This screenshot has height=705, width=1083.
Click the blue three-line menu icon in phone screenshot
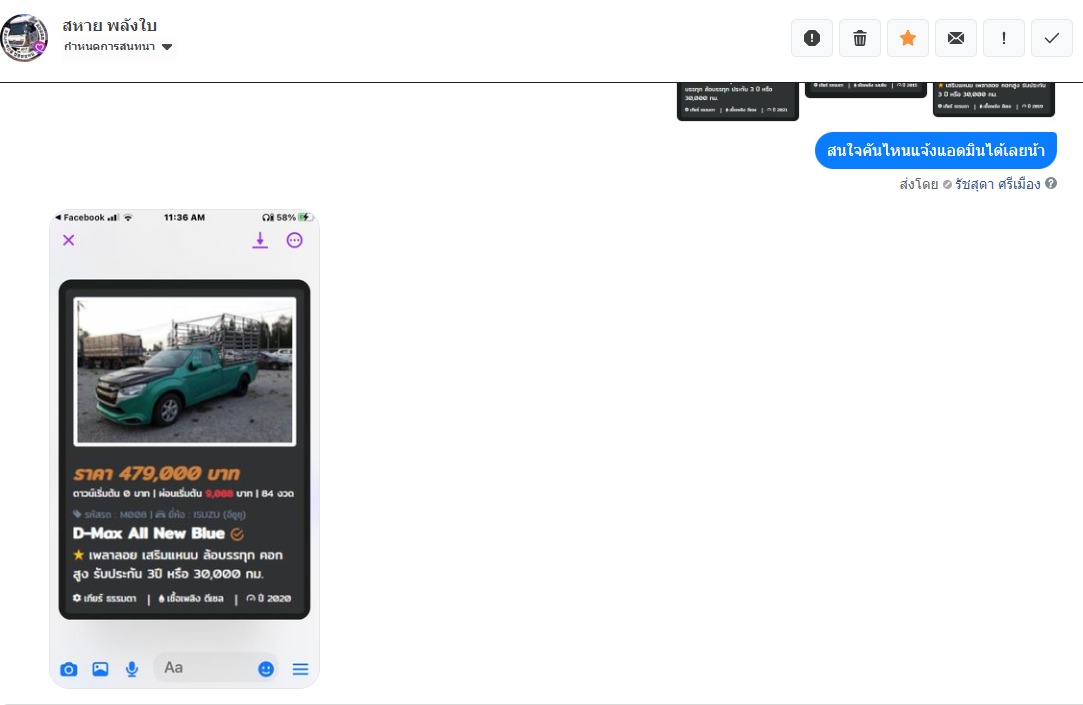coord(300,669)
